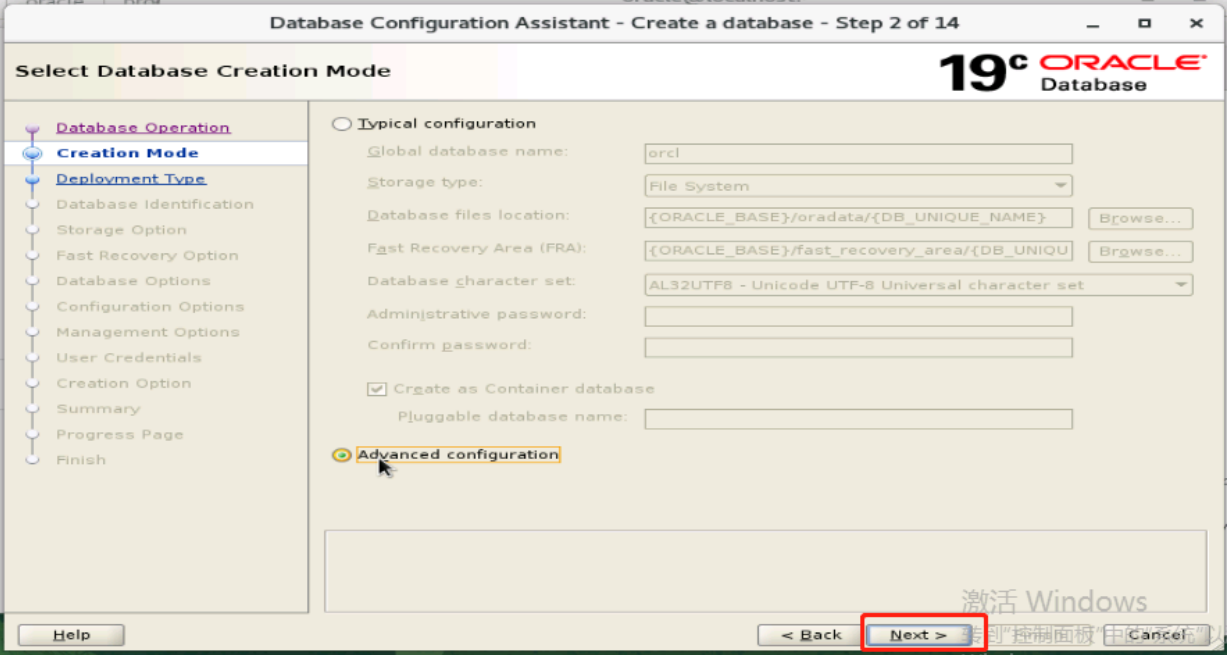Toggle Create as Container database checkbox
1228x655 pixels.
[377, 389]
